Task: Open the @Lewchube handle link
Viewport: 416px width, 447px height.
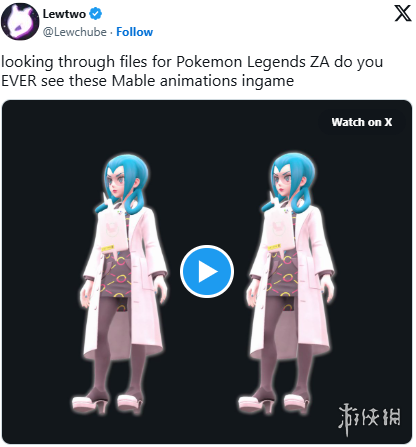Action: point(75,32)
